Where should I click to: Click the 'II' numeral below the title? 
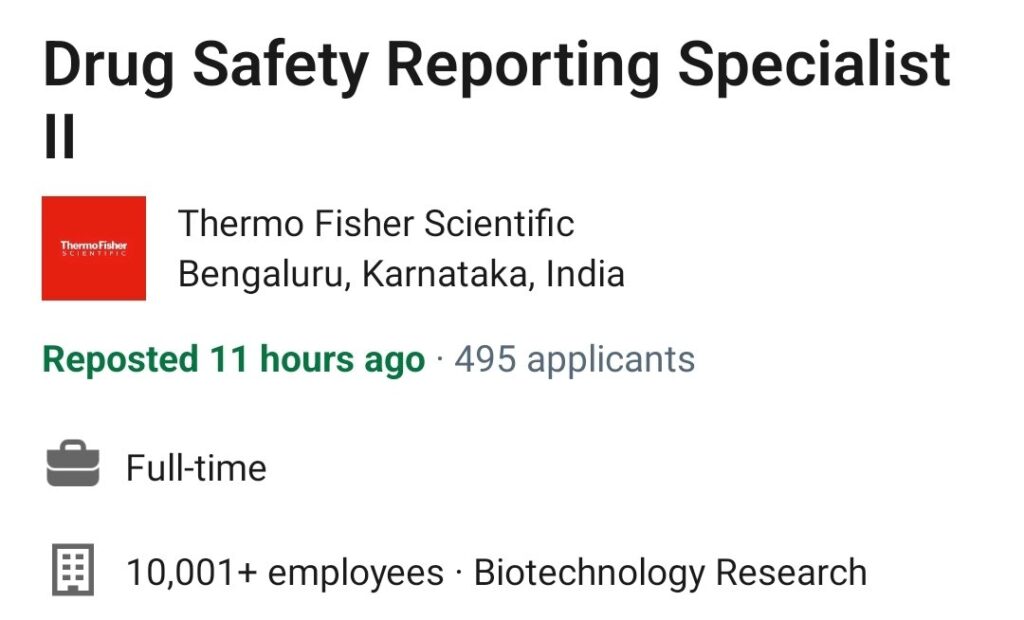pos(59,136)
